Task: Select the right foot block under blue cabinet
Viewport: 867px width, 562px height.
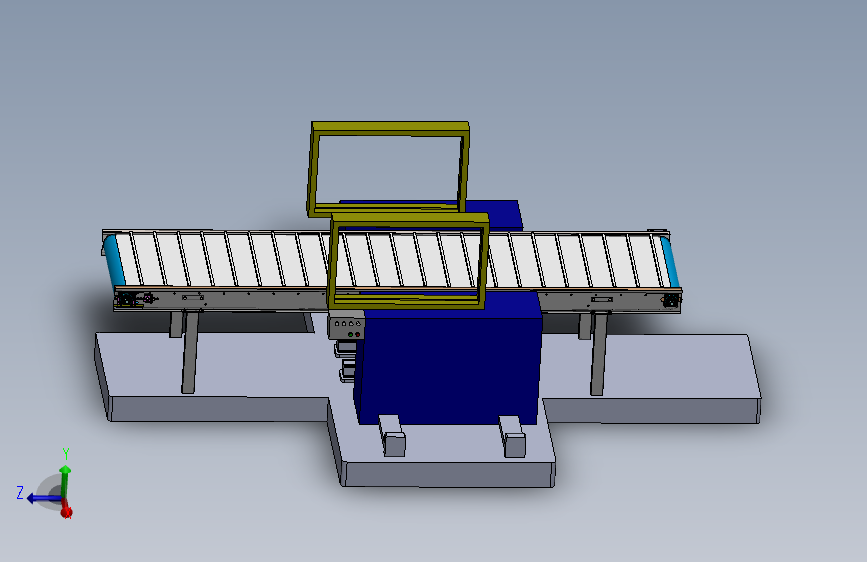Action: (x=513, y=437)
